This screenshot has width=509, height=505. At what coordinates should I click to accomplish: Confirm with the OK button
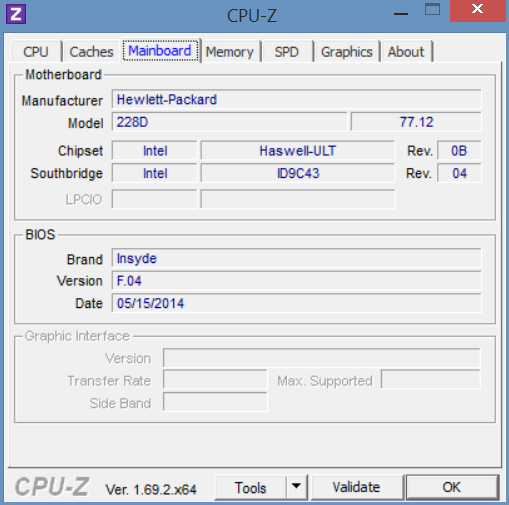[x=452, y=487]
